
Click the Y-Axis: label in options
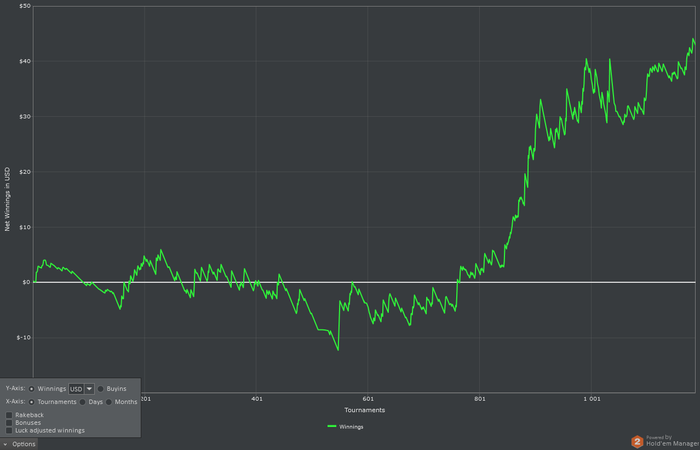(x=16, y=389)
